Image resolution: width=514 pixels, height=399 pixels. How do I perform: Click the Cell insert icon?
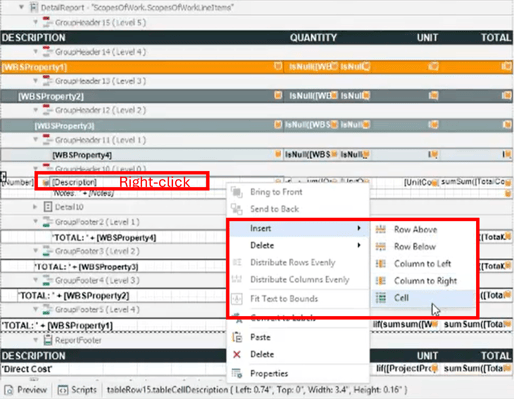point(381,298)
